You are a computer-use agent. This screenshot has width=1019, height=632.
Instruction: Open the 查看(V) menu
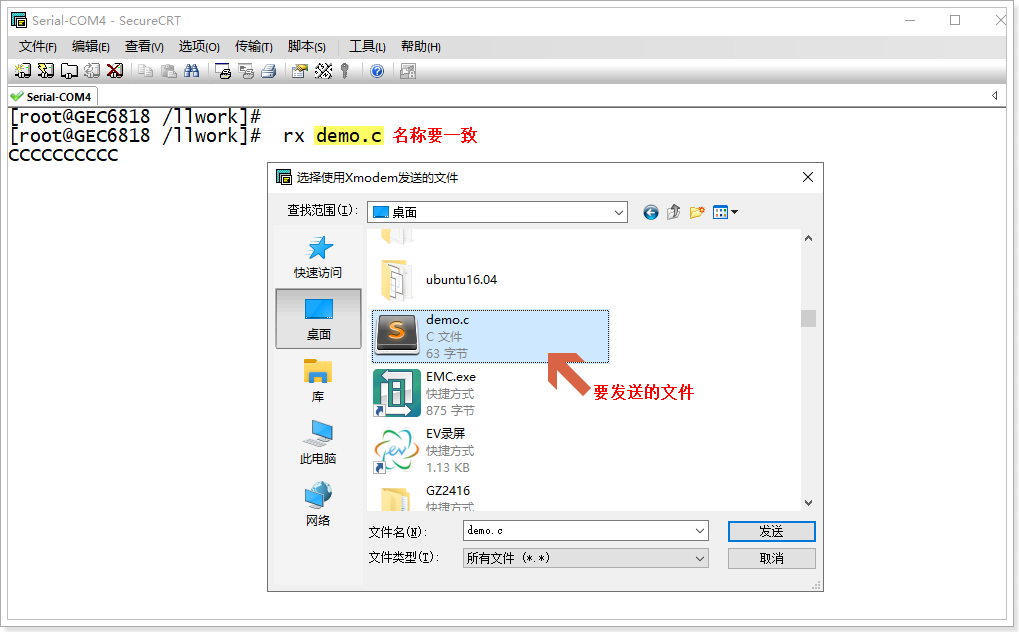144,47
